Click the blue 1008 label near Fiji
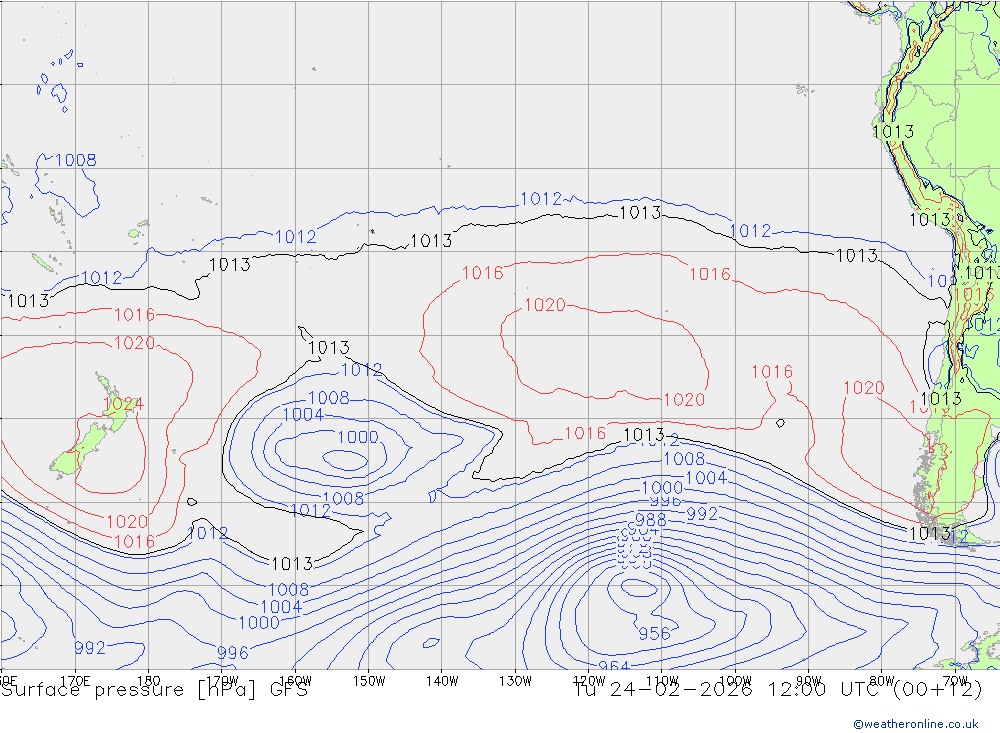 point(75,160)
